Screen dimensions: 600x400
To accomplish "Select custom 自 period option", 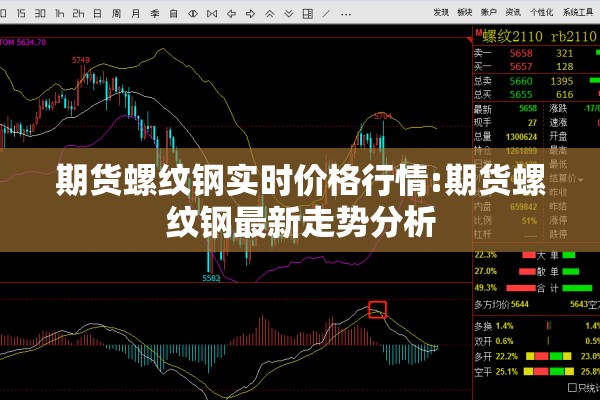I will click(174, 14).
